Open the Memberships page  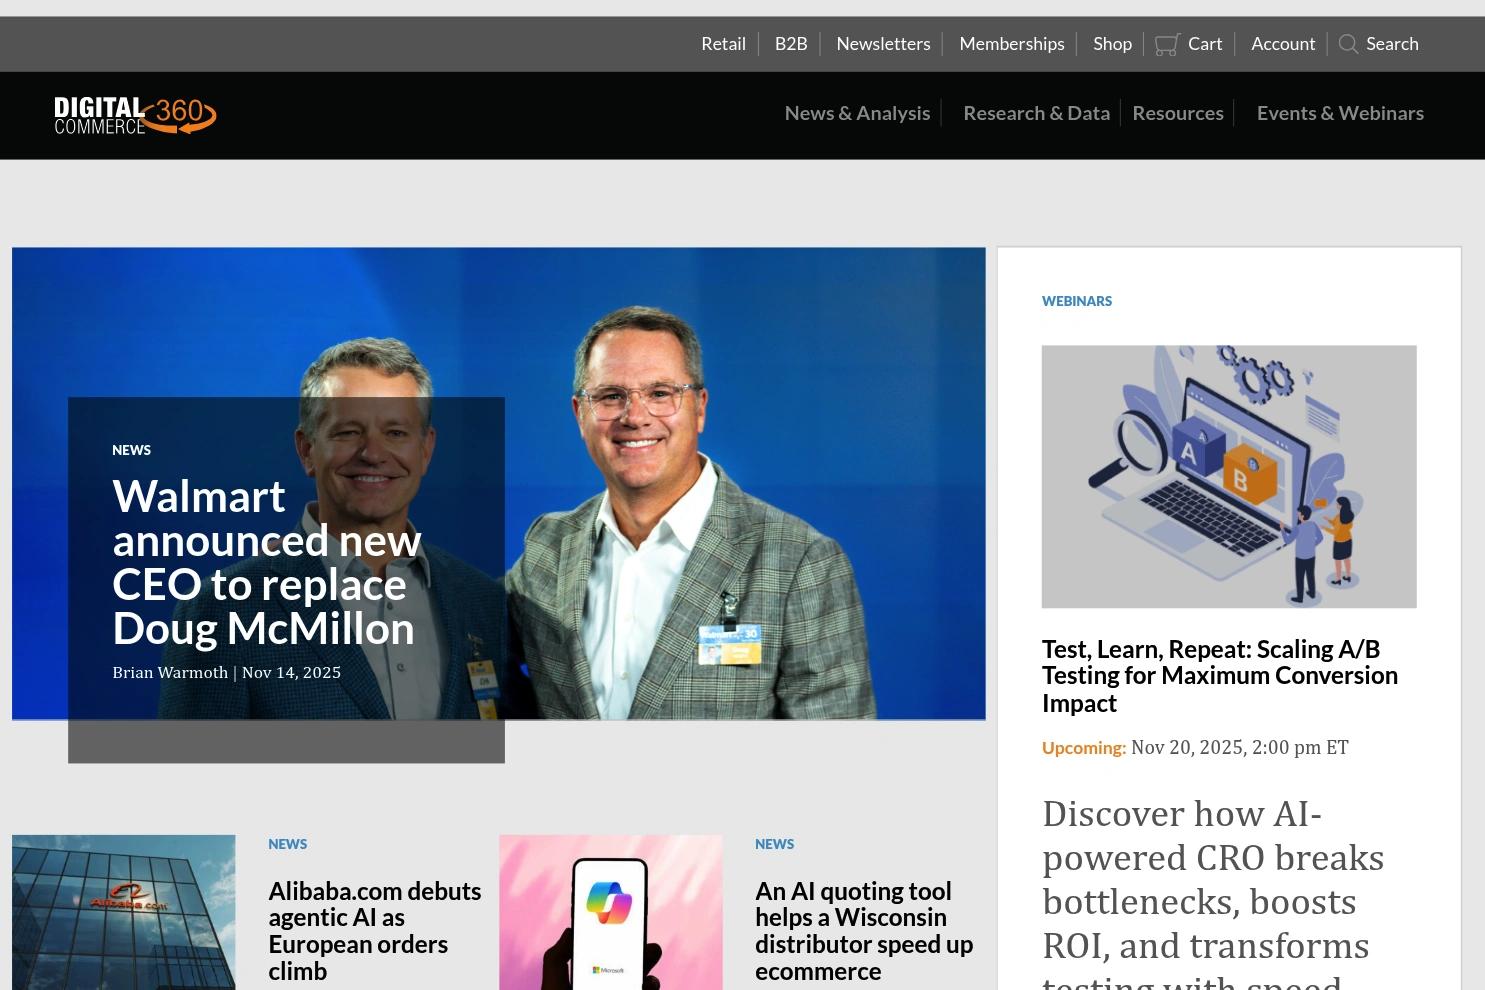tap(1011, 43)
